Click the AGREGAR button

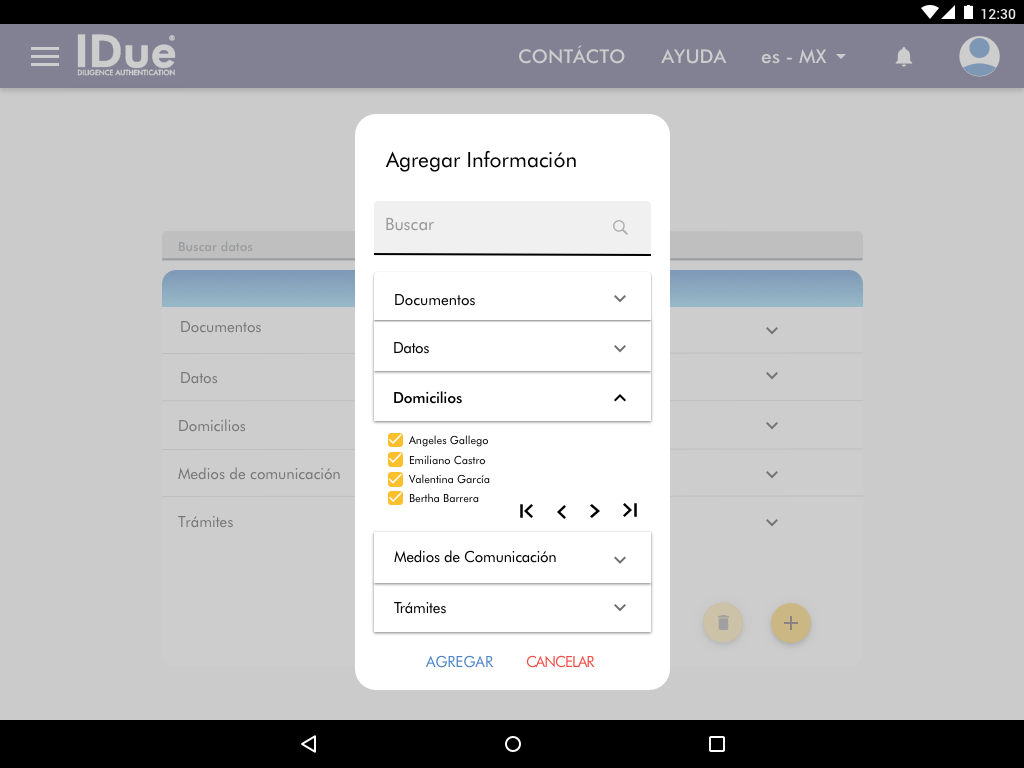459,662
